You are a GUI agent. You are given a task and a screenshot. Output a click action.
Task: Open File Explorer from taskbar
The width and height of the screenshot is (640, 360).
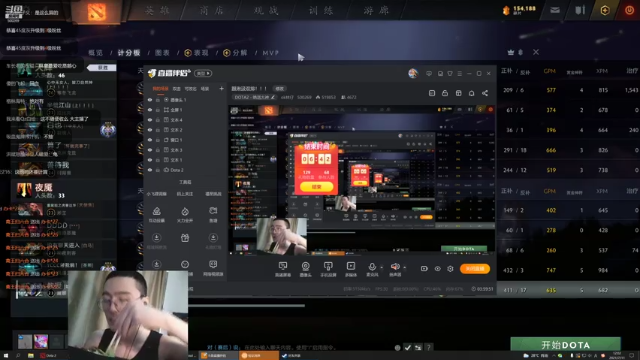31,356
